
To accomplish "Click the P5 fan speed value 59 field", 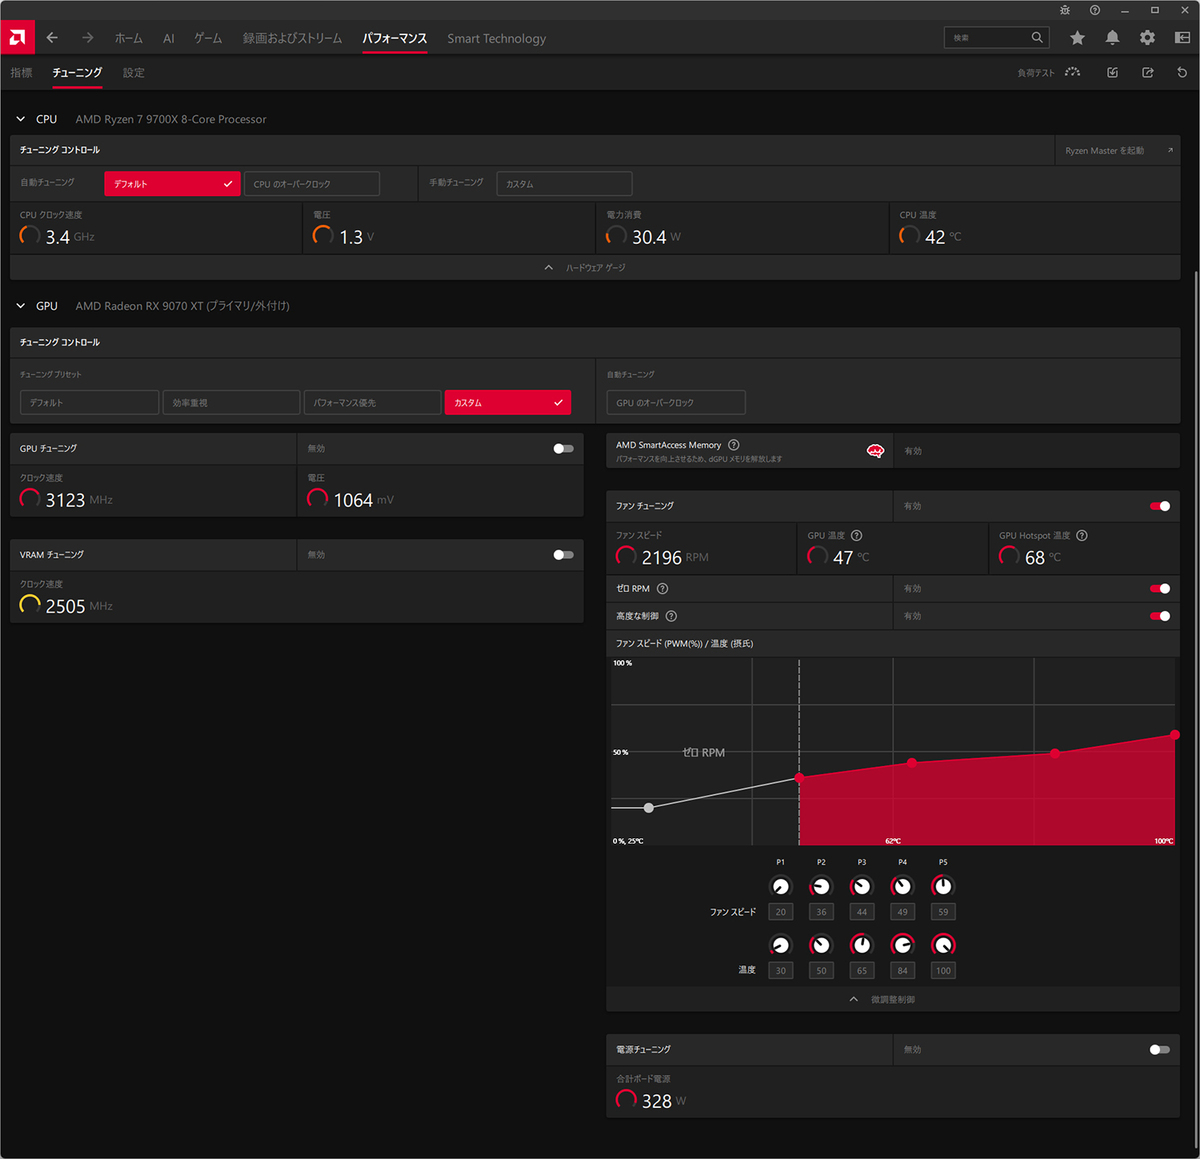I will [x=943, y=912].
